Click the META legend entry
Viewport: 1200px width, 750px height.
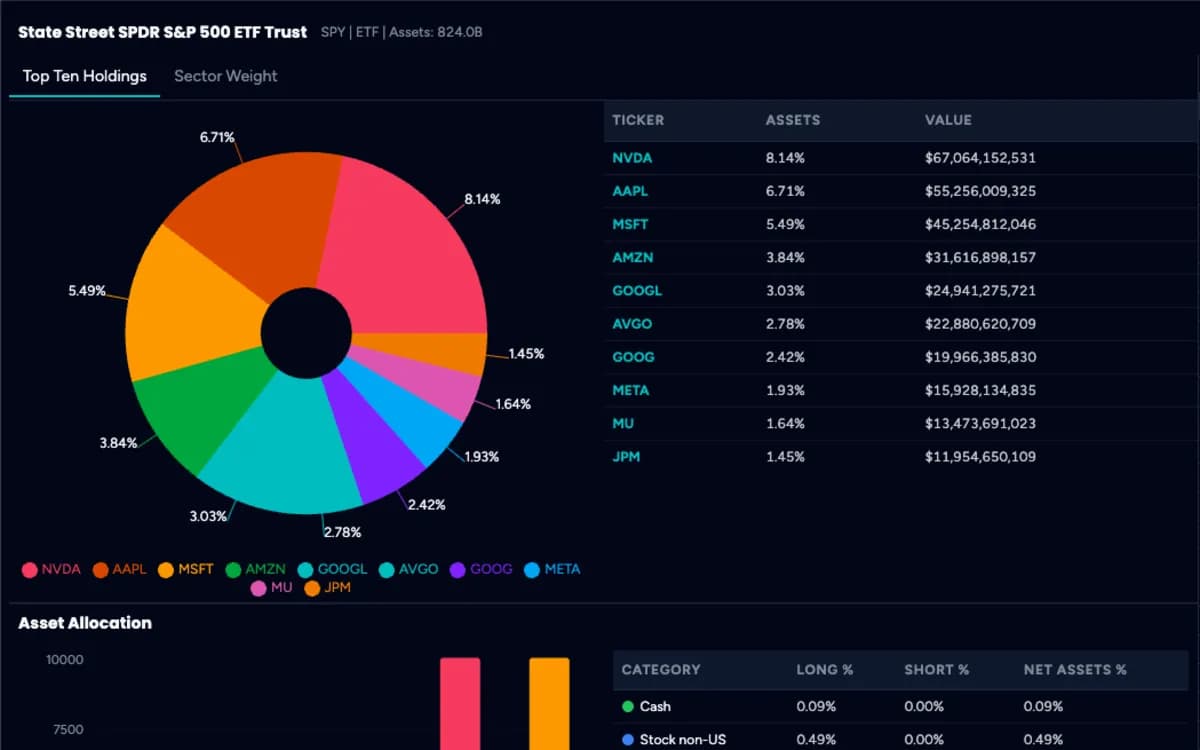(552, 570)
